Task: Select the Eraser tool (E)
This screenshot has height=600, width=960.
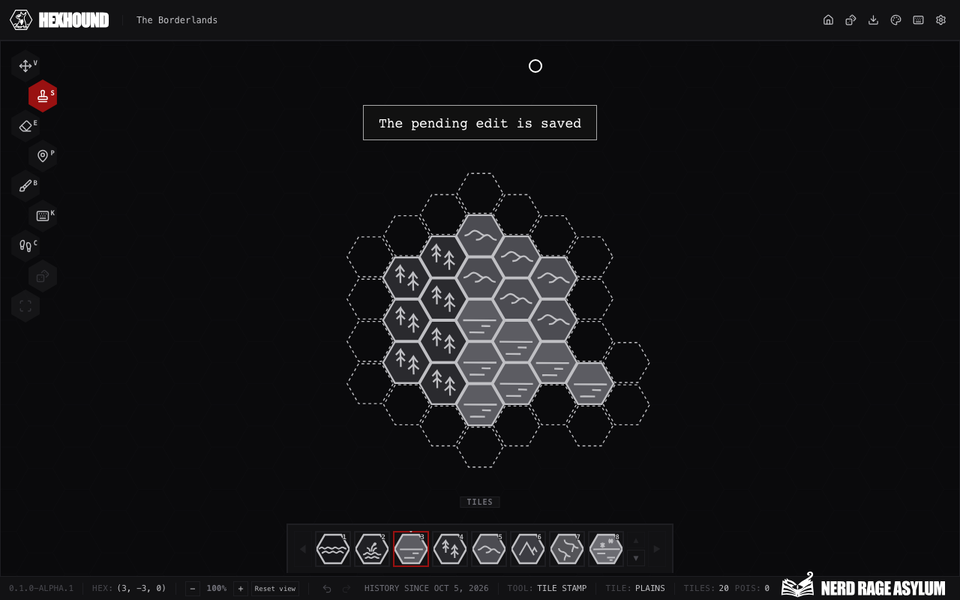Action: (x=26, y=126)
